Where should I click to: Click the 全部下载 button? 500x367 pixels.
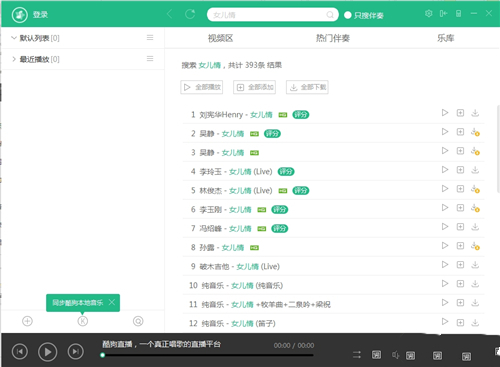[307, 87]
